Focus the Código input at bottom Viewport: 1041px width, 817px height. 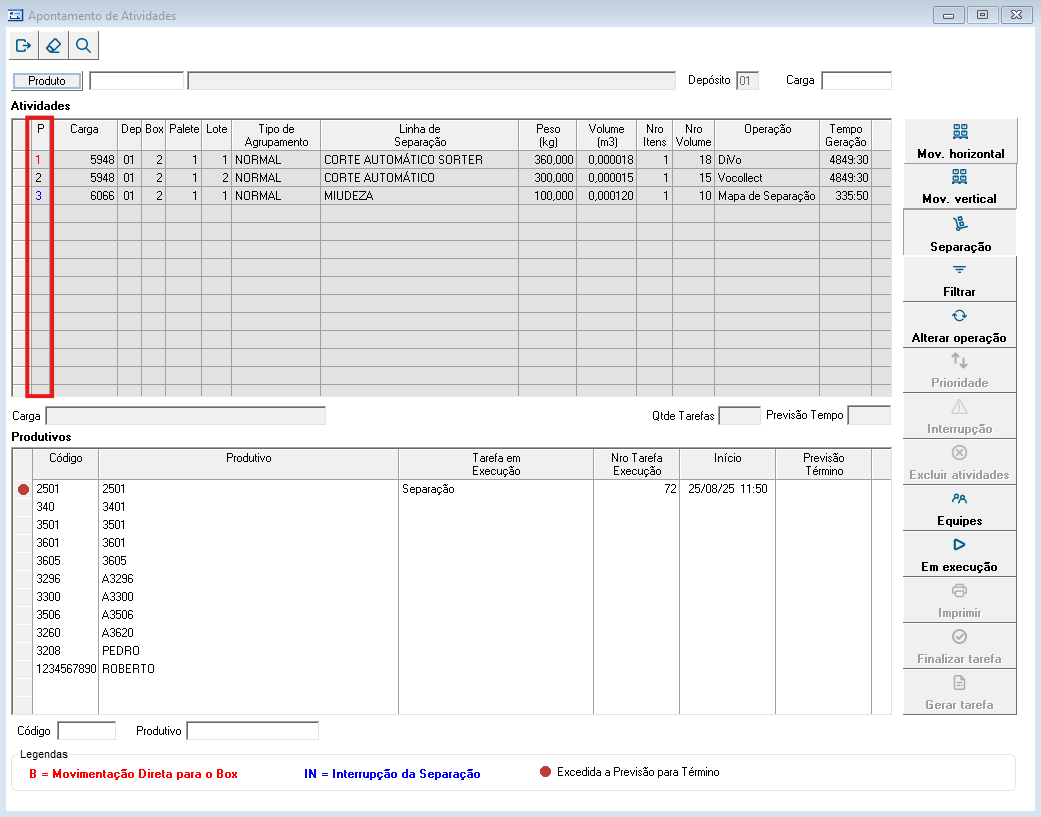(87, 731)
